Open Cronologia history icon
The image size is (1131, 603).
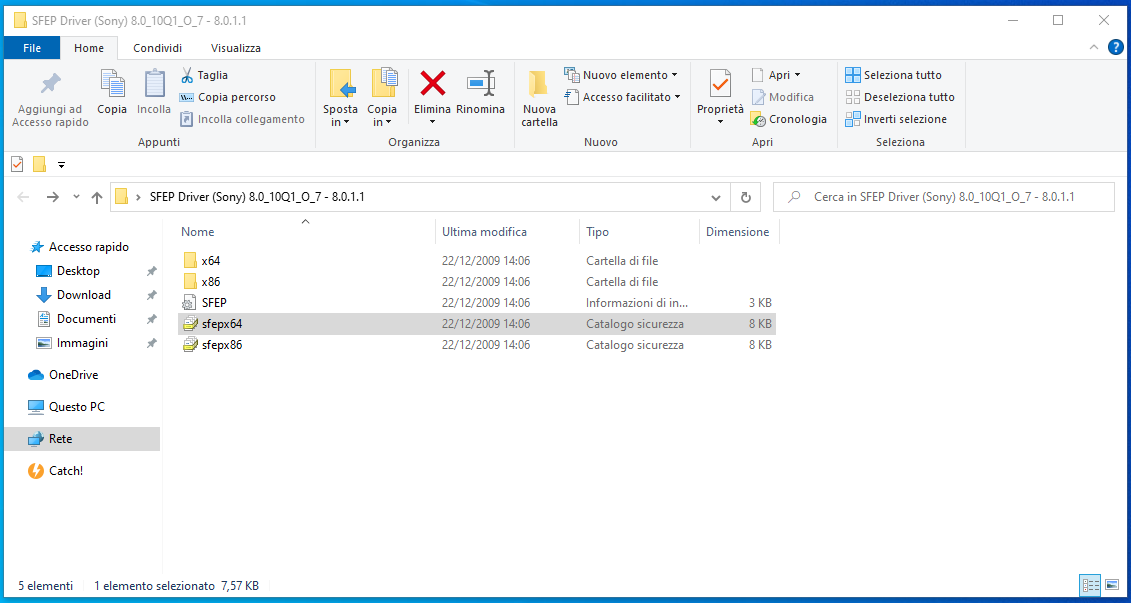pyautogui.click(x=759, y=119)
